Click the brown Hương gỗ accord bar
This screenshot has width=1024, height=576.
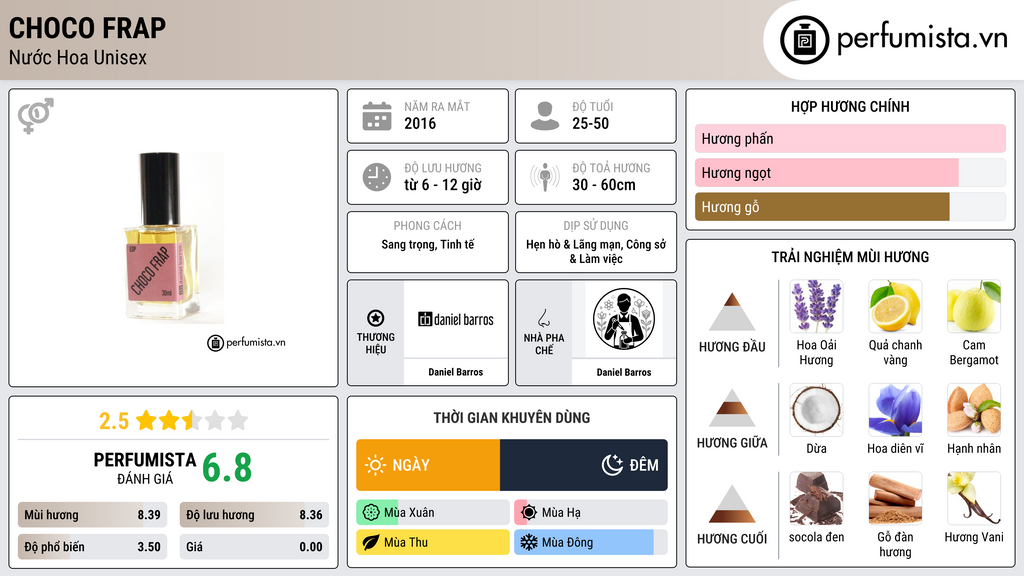pos(850,206)
